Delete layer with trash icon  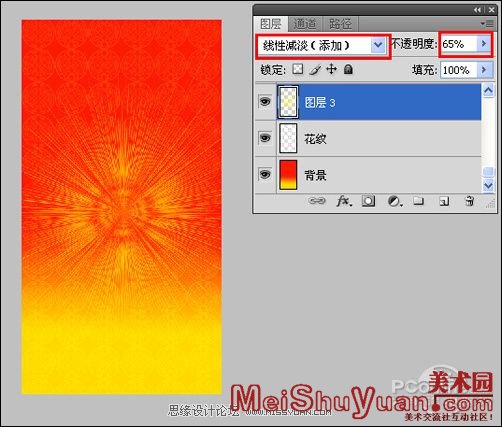(469, 201)
